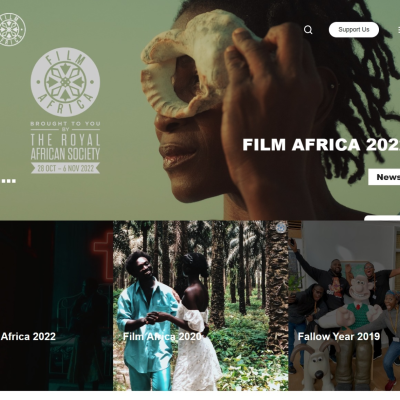Click the small round badge above Film Africa 2020 tile
The height and width of the screenshot is (400, 400).
(x=281, y=227)
